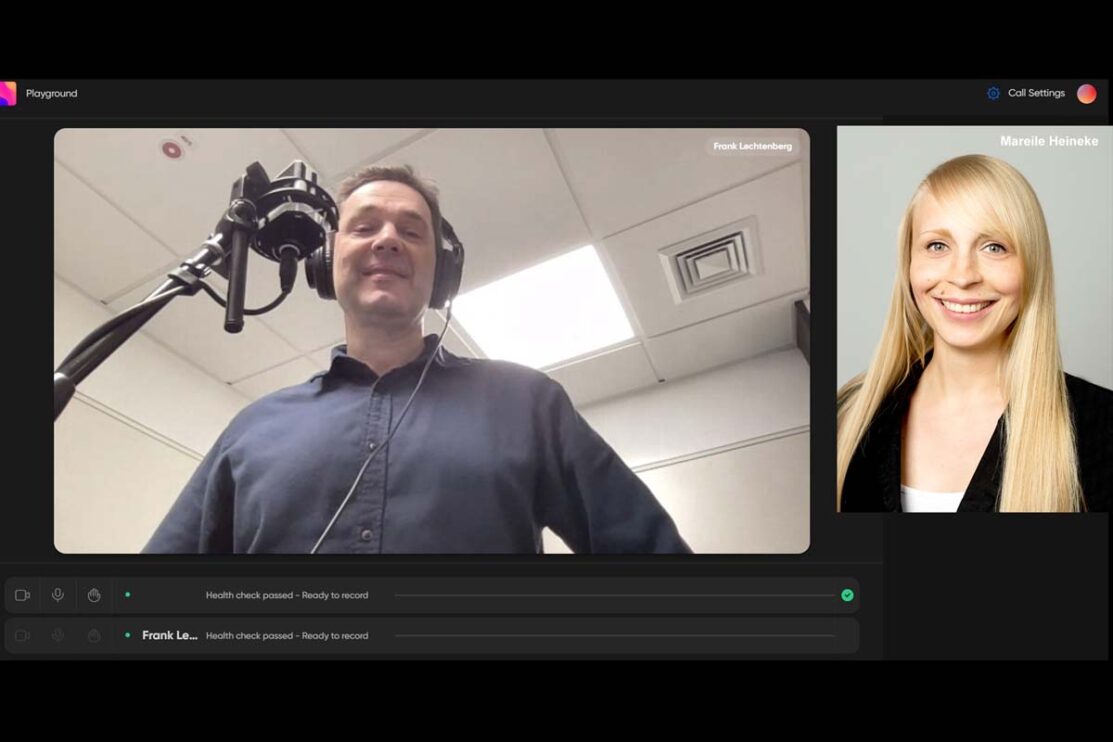
Task: Click the first row's recording progress bar
Action: tap(614, 595)
